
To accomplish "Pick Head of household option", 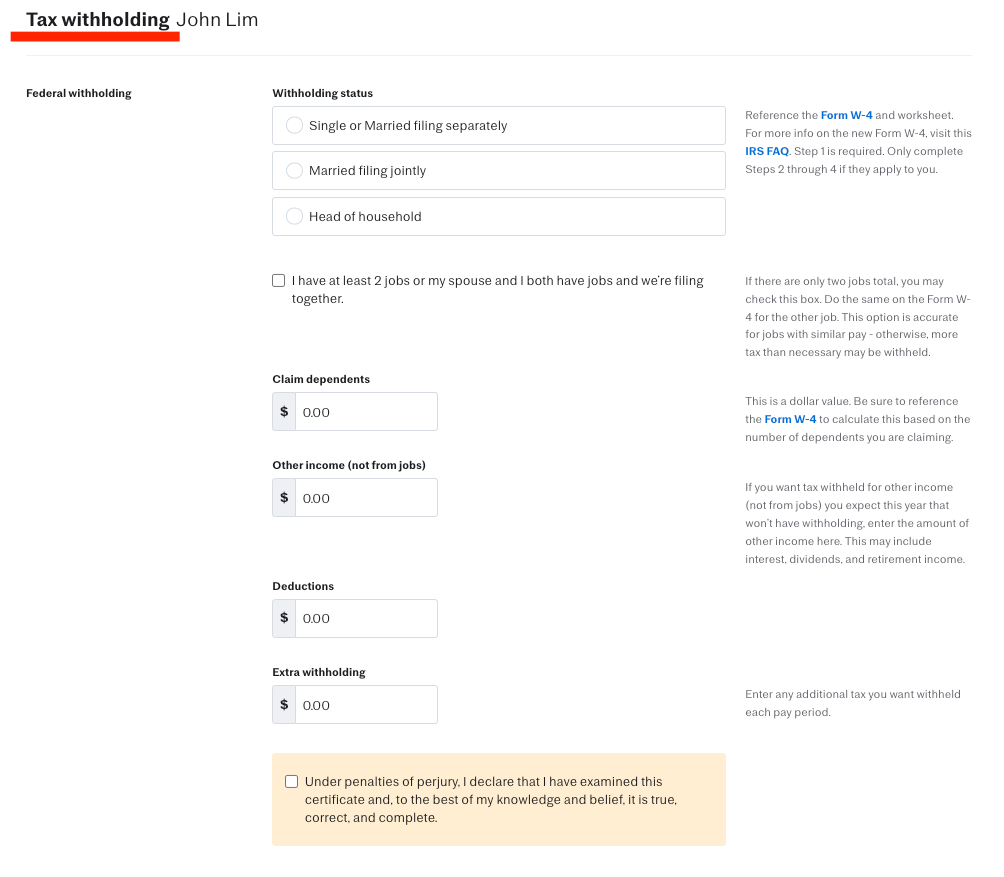I will (x=294, y=216).
